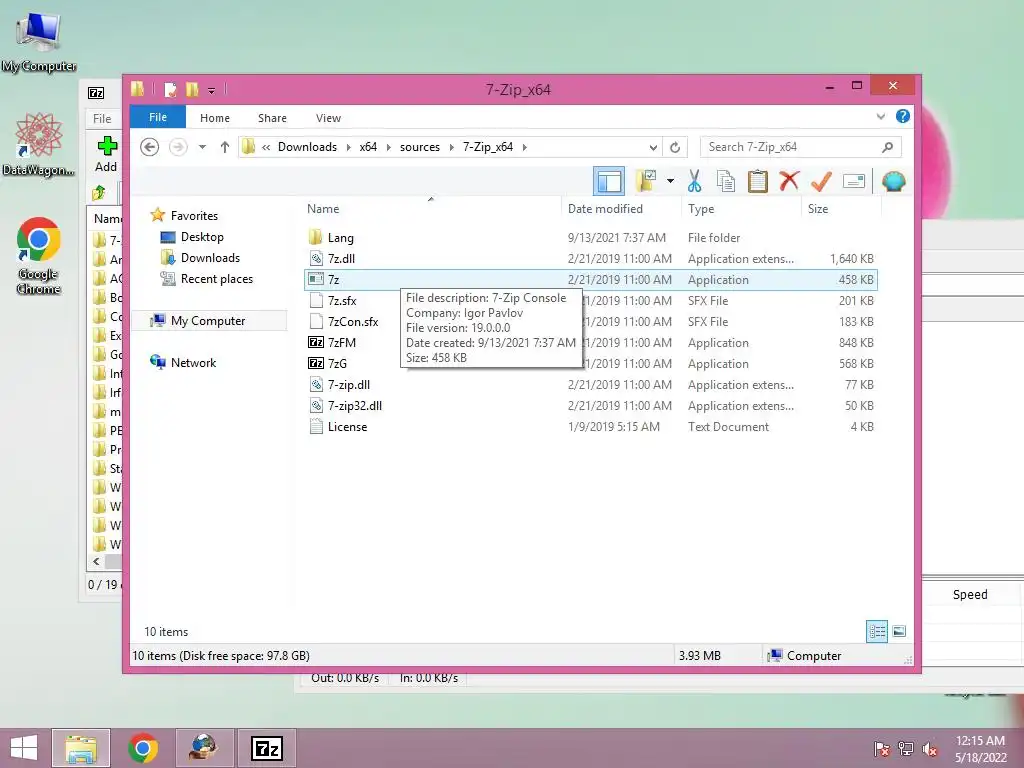Image resolution: width=1024 pixels, height=768 pixels.
Task: Click the quick access Properties icon
Action: (170, 89)
